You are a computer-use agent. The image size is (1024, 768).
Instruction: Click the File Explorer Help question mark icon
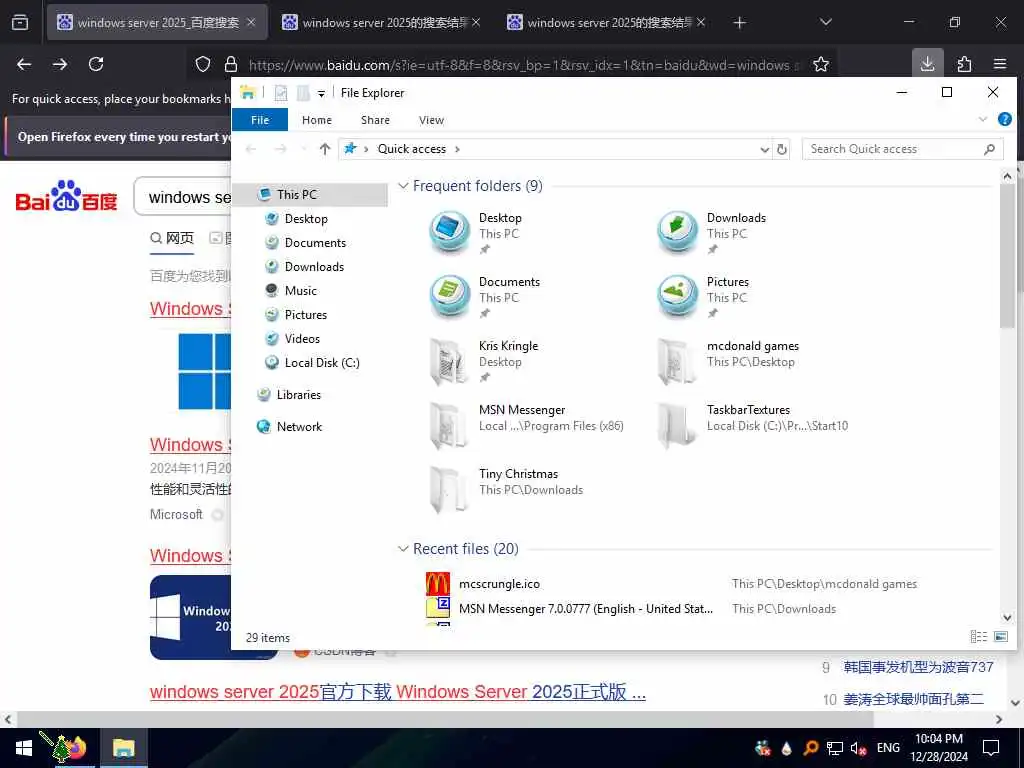pos(1004,120)
